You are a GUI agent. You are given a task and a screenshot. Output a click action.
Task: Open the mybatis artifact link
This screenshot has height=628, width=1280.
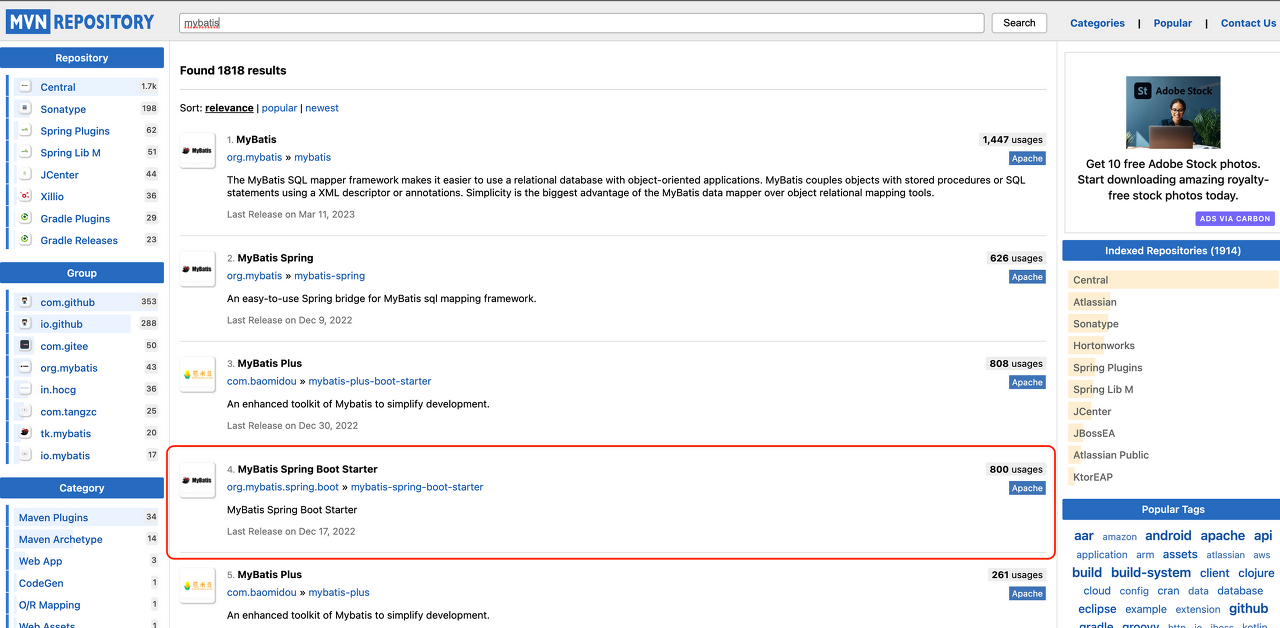tap(313, 157)
